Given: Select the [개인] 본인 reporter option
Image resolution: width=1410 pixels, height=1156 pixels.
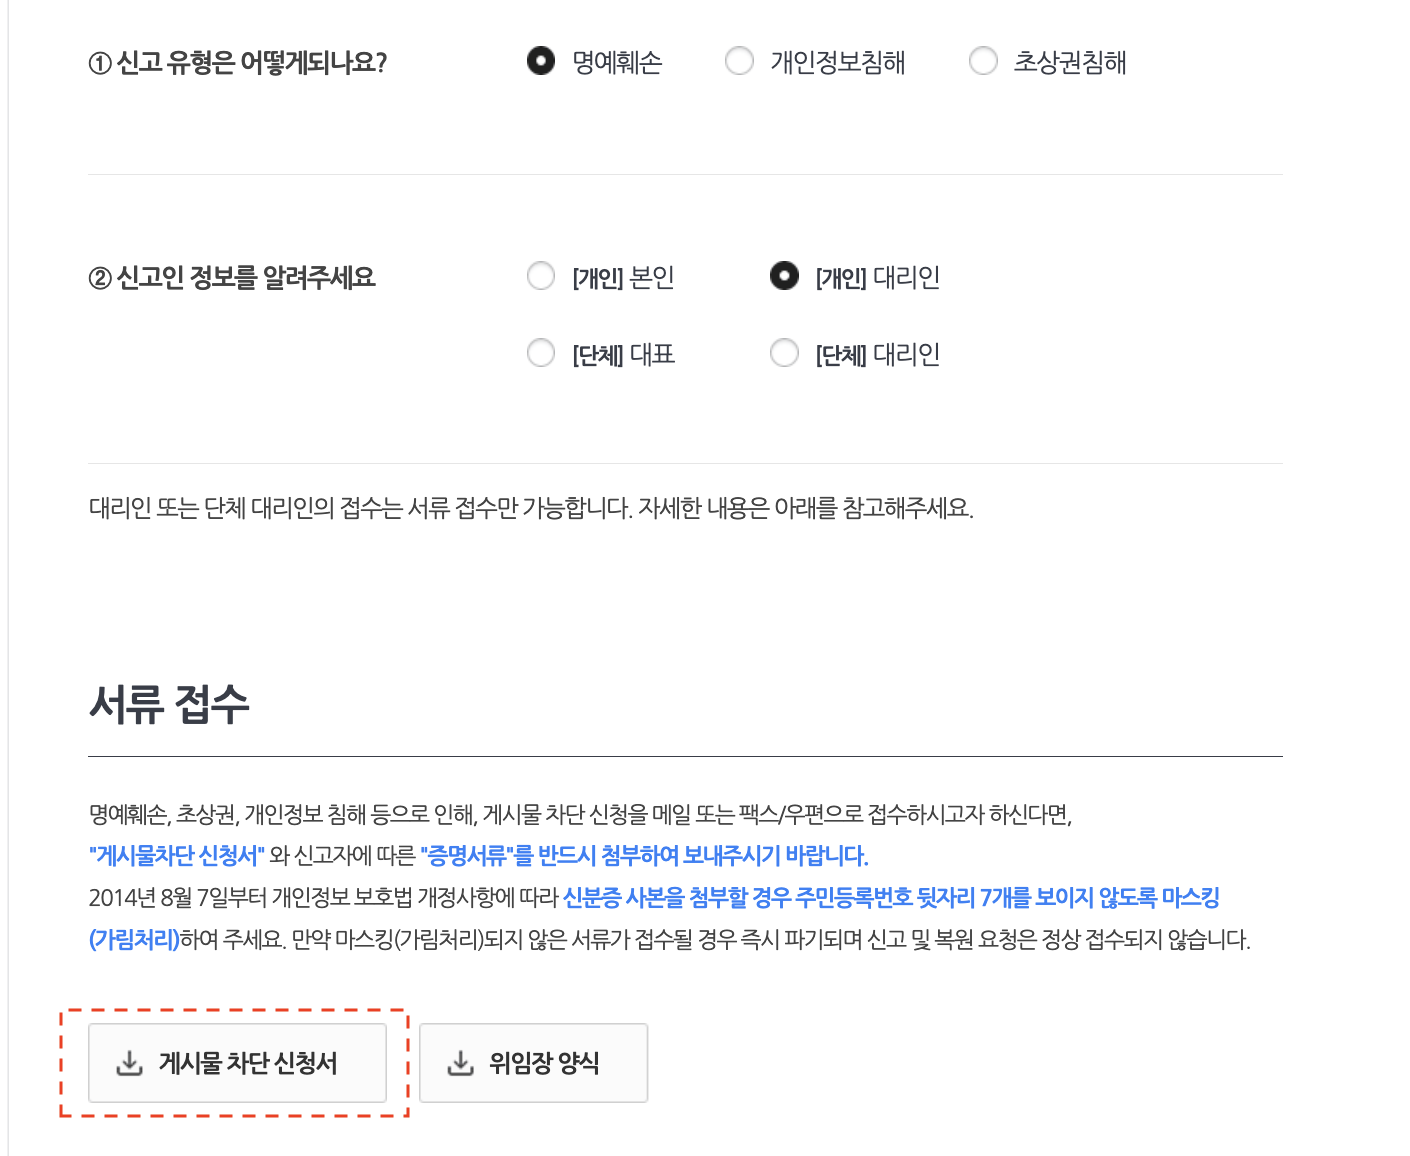Looking at the screenshot, I should tap(541, 276).
